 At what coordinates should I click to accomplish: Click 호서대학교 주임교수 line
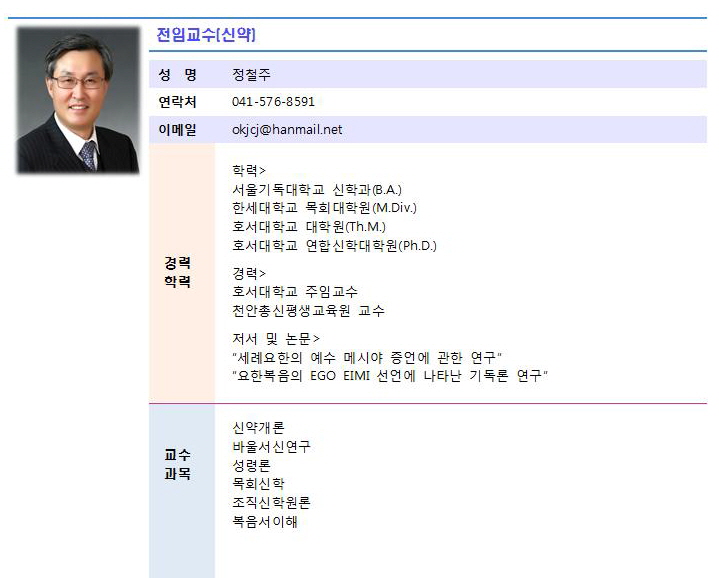295,292
